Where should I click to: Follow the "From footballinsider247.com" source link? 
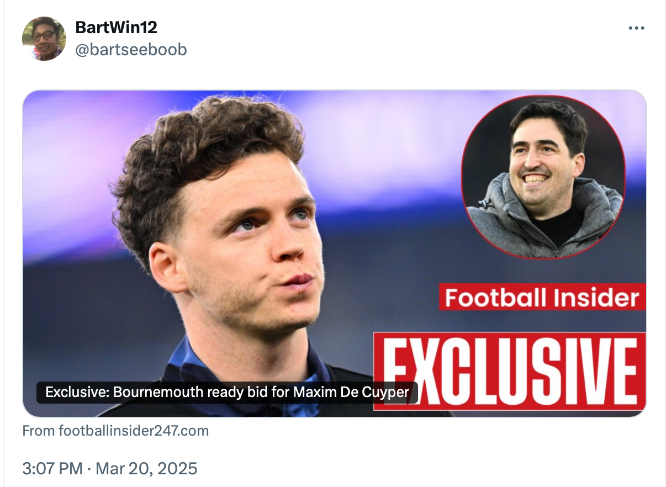(115, 431)
